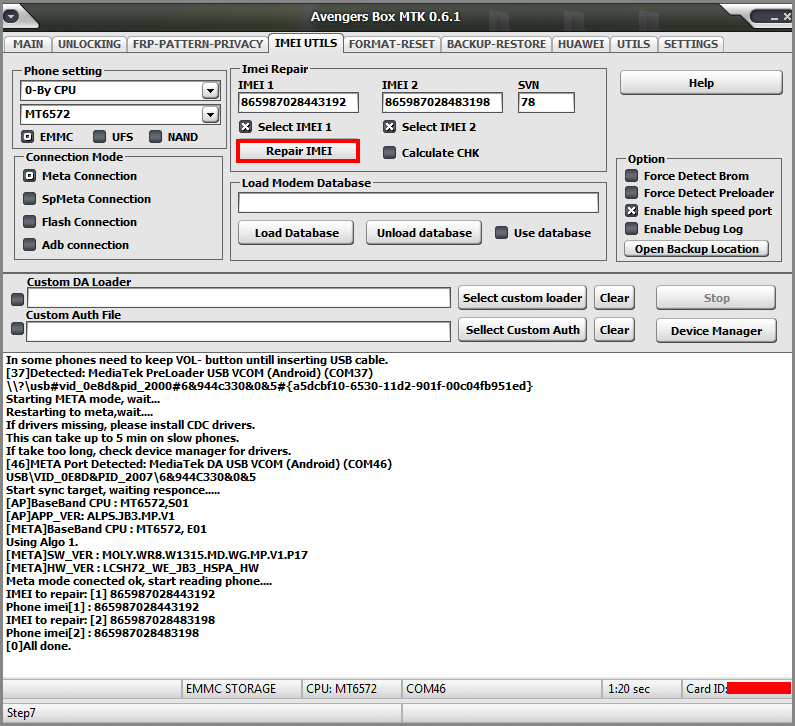Open the Device Manager

coord(716,331)
